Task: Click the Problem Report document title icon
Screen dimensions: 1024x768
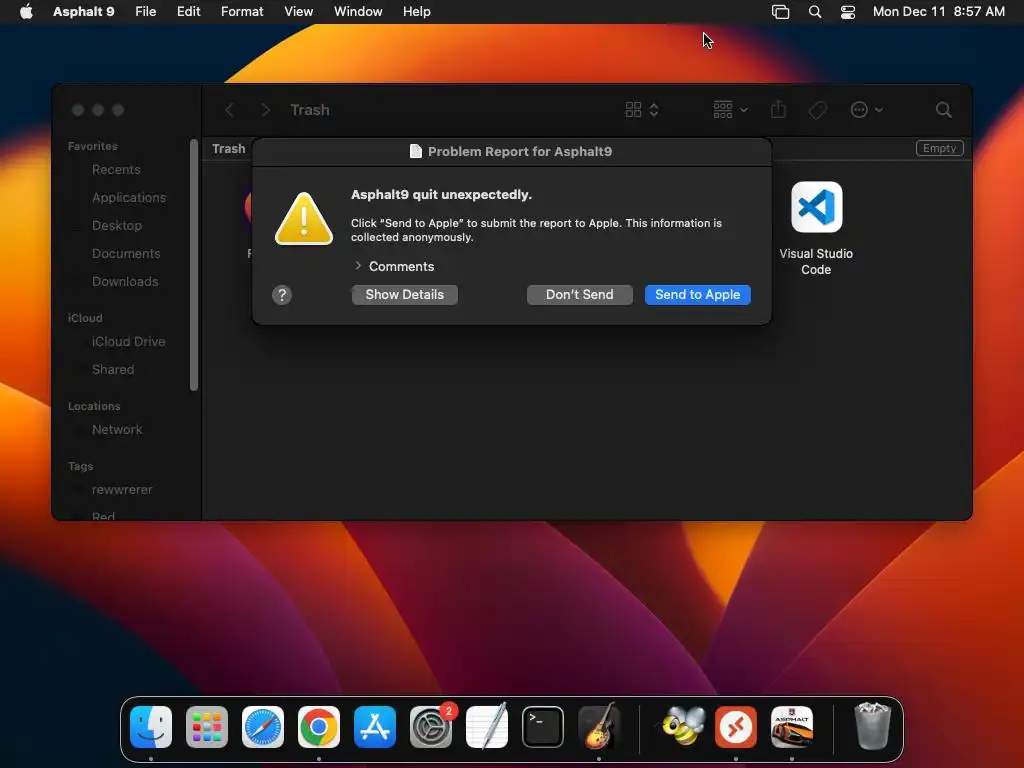Action: click(415, 152)
